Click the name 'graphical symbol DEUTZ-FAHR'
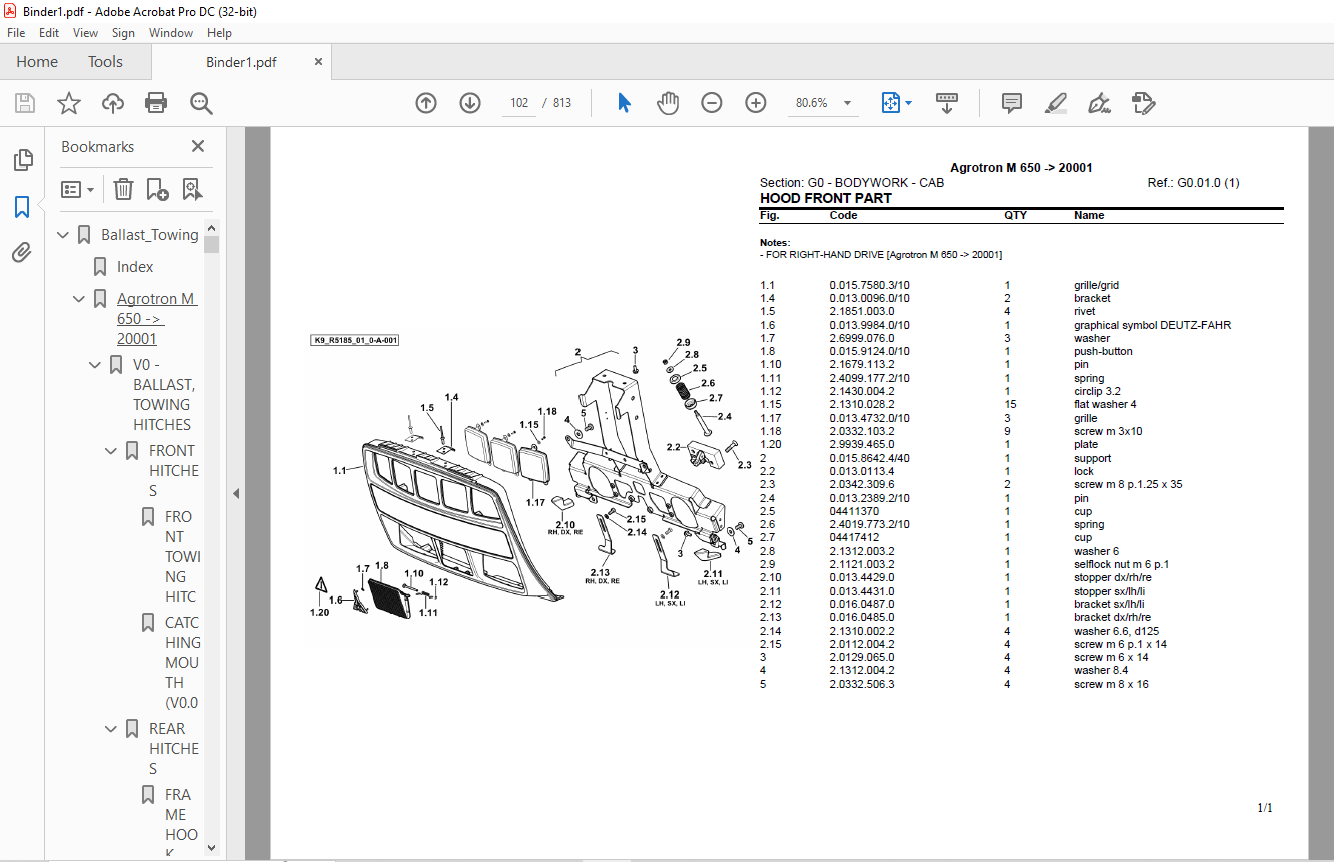Viewport: 1334px width, 862px height. 1152,325
